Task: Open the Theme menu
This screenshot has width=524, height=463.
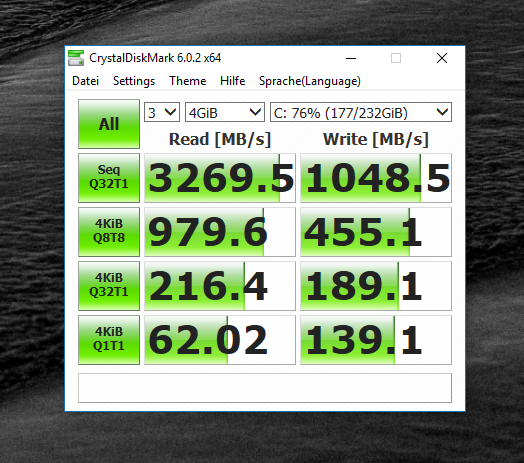Action: [x=187, y=81]
